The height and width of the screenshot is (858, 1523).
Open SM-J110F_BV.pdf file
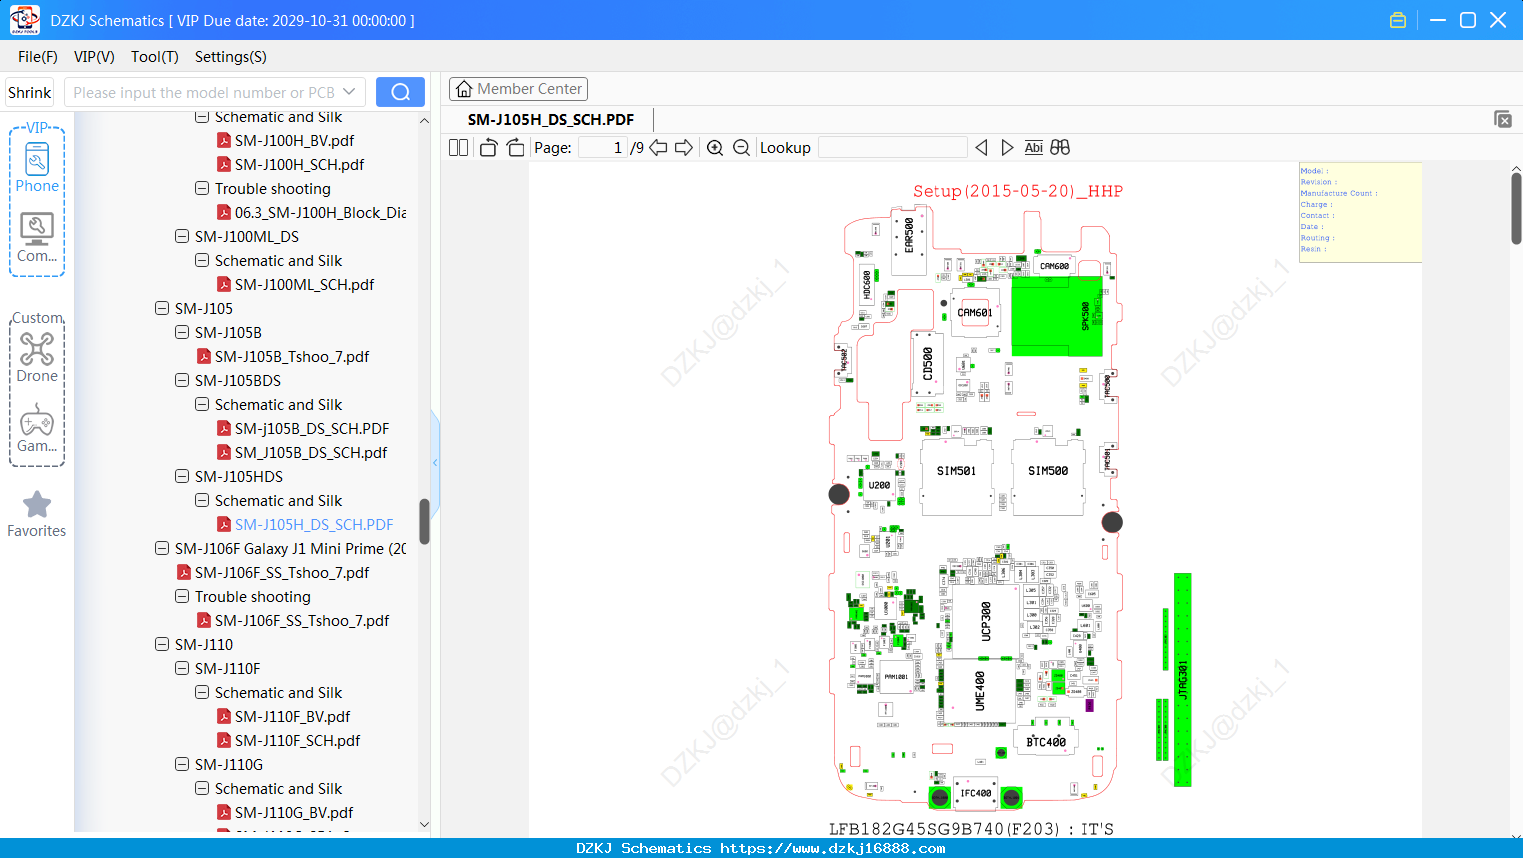292,717
